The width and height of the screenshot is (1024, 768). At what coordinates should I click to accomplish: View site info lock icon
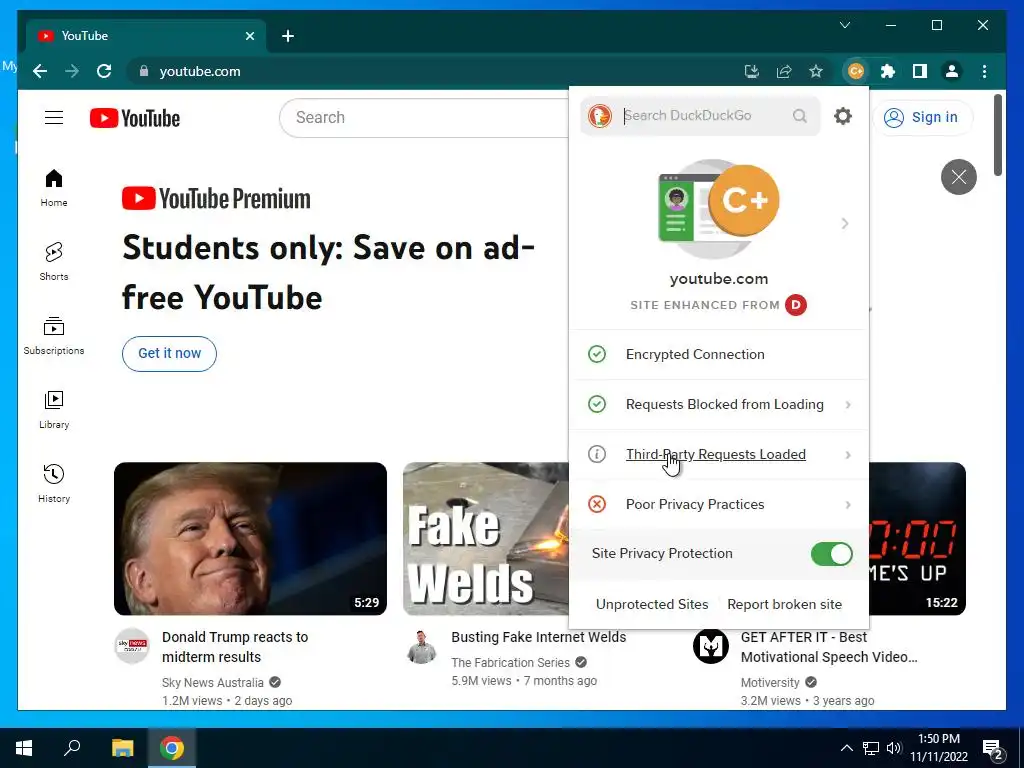(144, 71)
